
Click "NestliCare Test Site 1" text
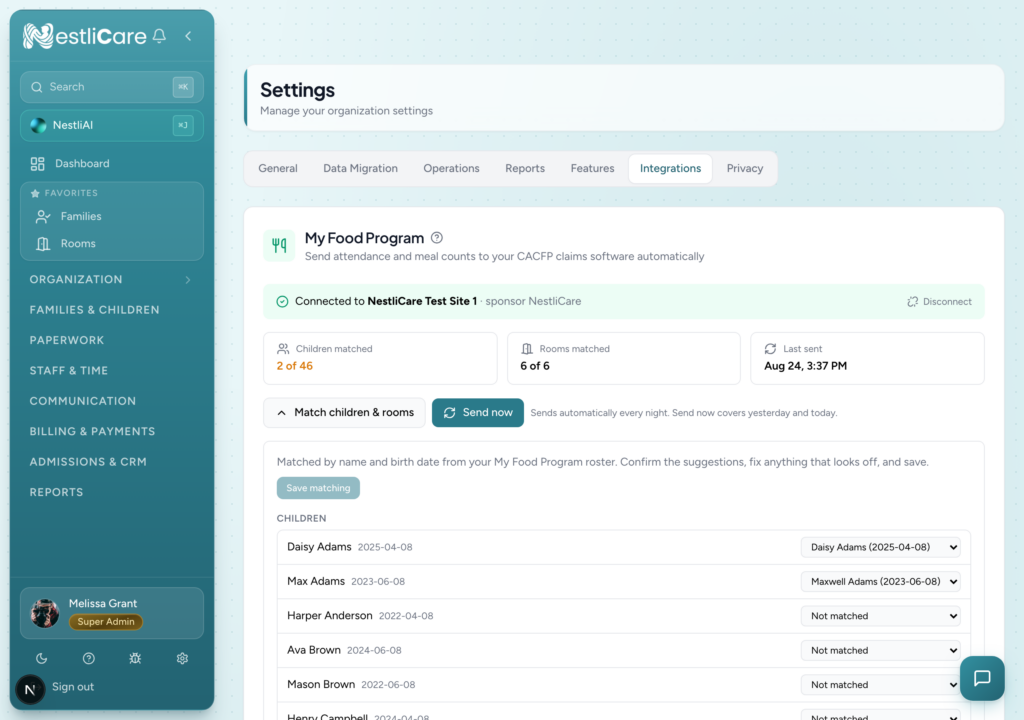pyautogui.click(x=422, y=301)
